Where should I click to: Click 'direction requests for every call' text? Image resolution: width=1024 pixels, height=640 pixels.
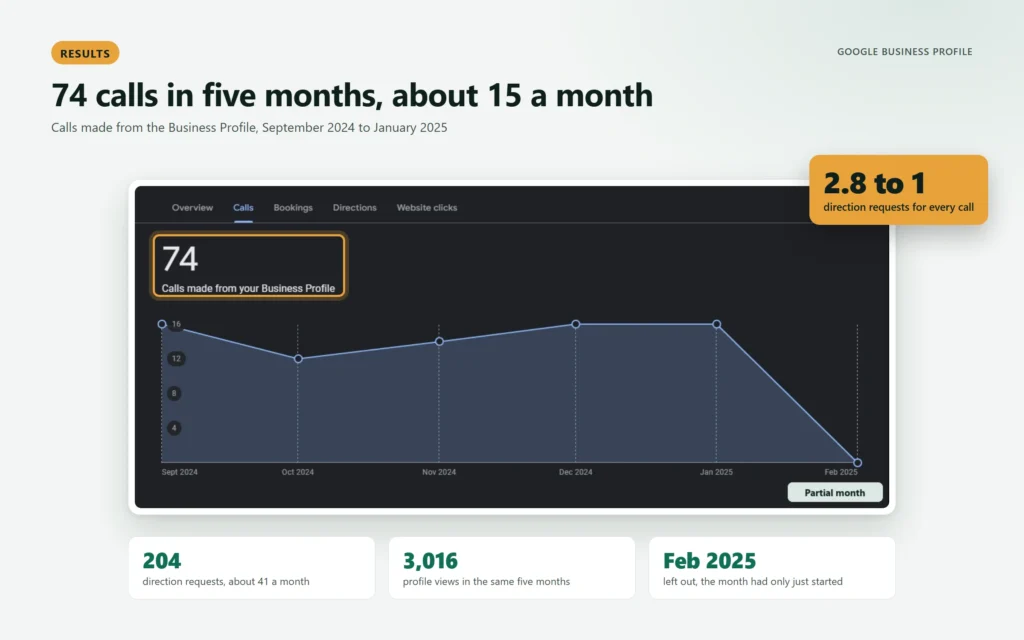tap(898, 207)
